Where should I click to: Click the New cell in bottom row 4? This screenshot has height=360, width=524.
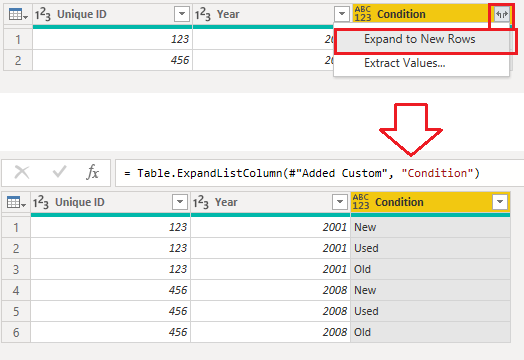pyautogui.click(x=430, y=290)
